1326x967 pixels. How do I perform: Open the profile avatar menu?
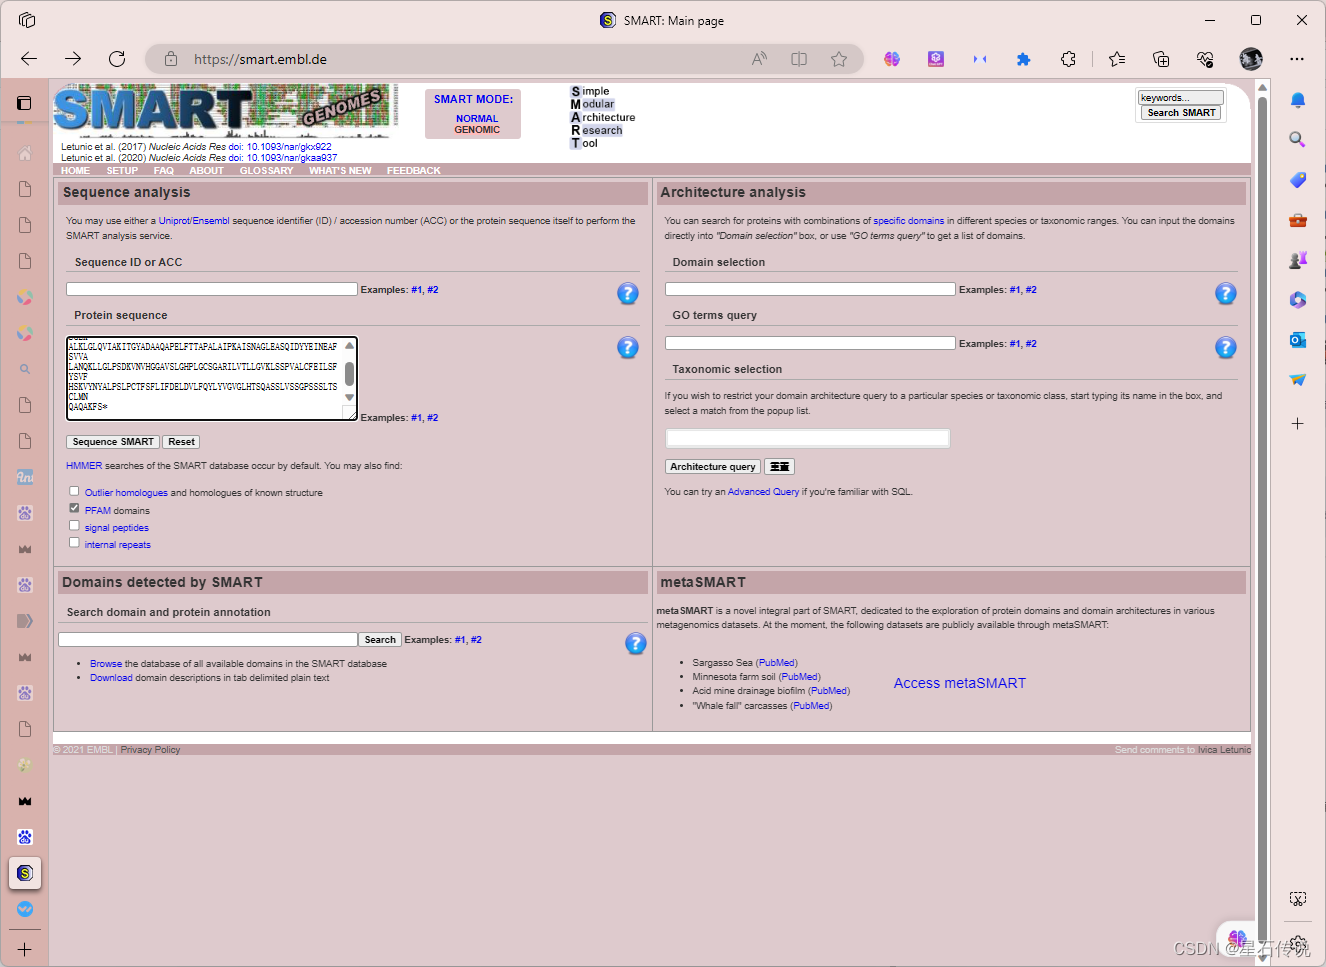click(x=1251, y=59)
